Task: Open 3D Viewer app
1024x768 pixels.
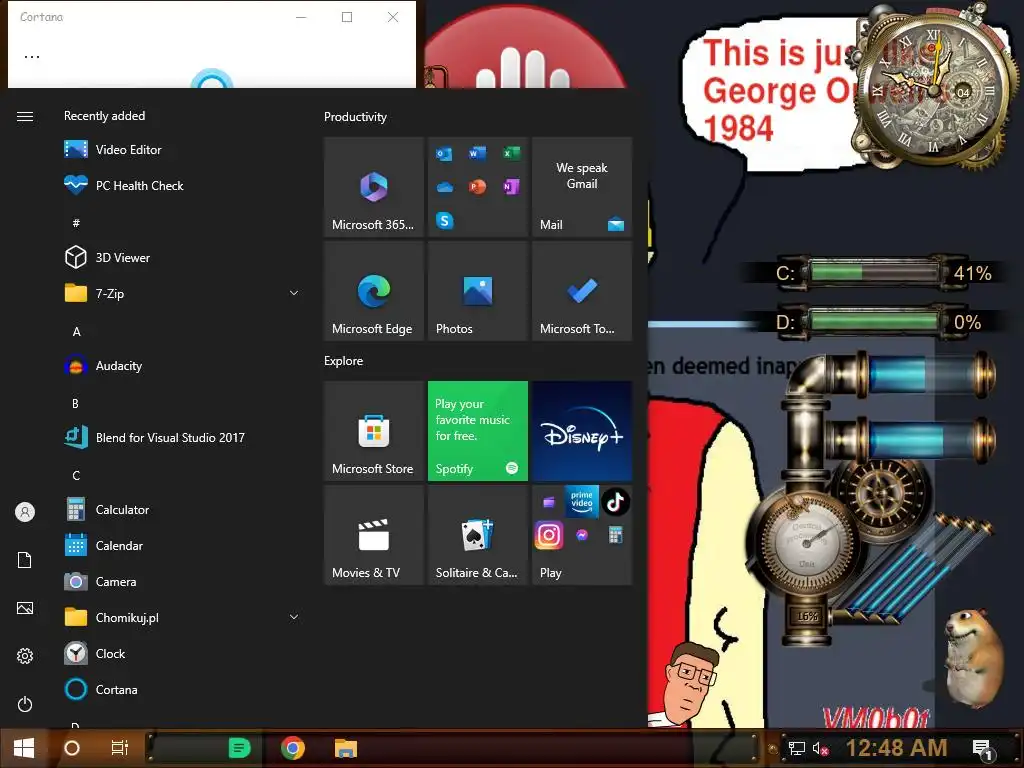Action: click(x=183, y=257)
